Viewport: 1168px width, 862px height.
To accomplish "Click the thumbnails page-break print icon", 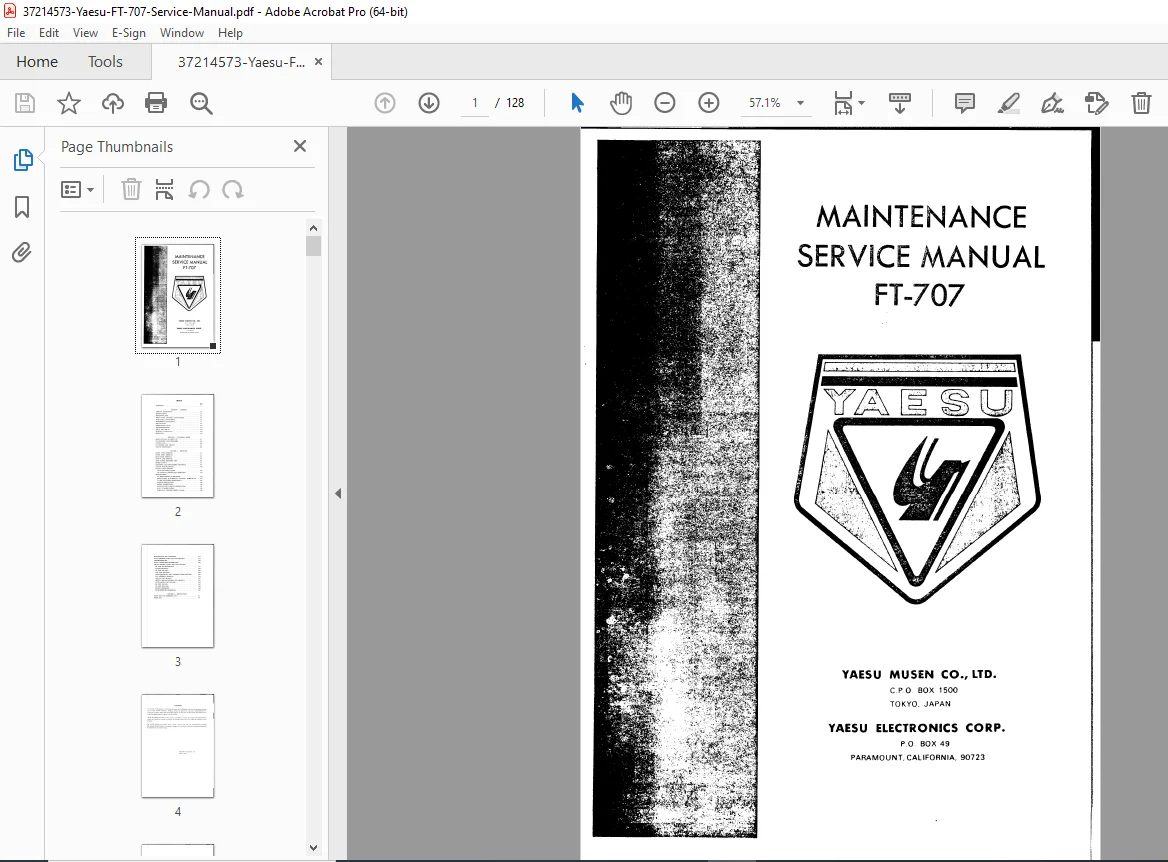I will [x=164, y=190].
